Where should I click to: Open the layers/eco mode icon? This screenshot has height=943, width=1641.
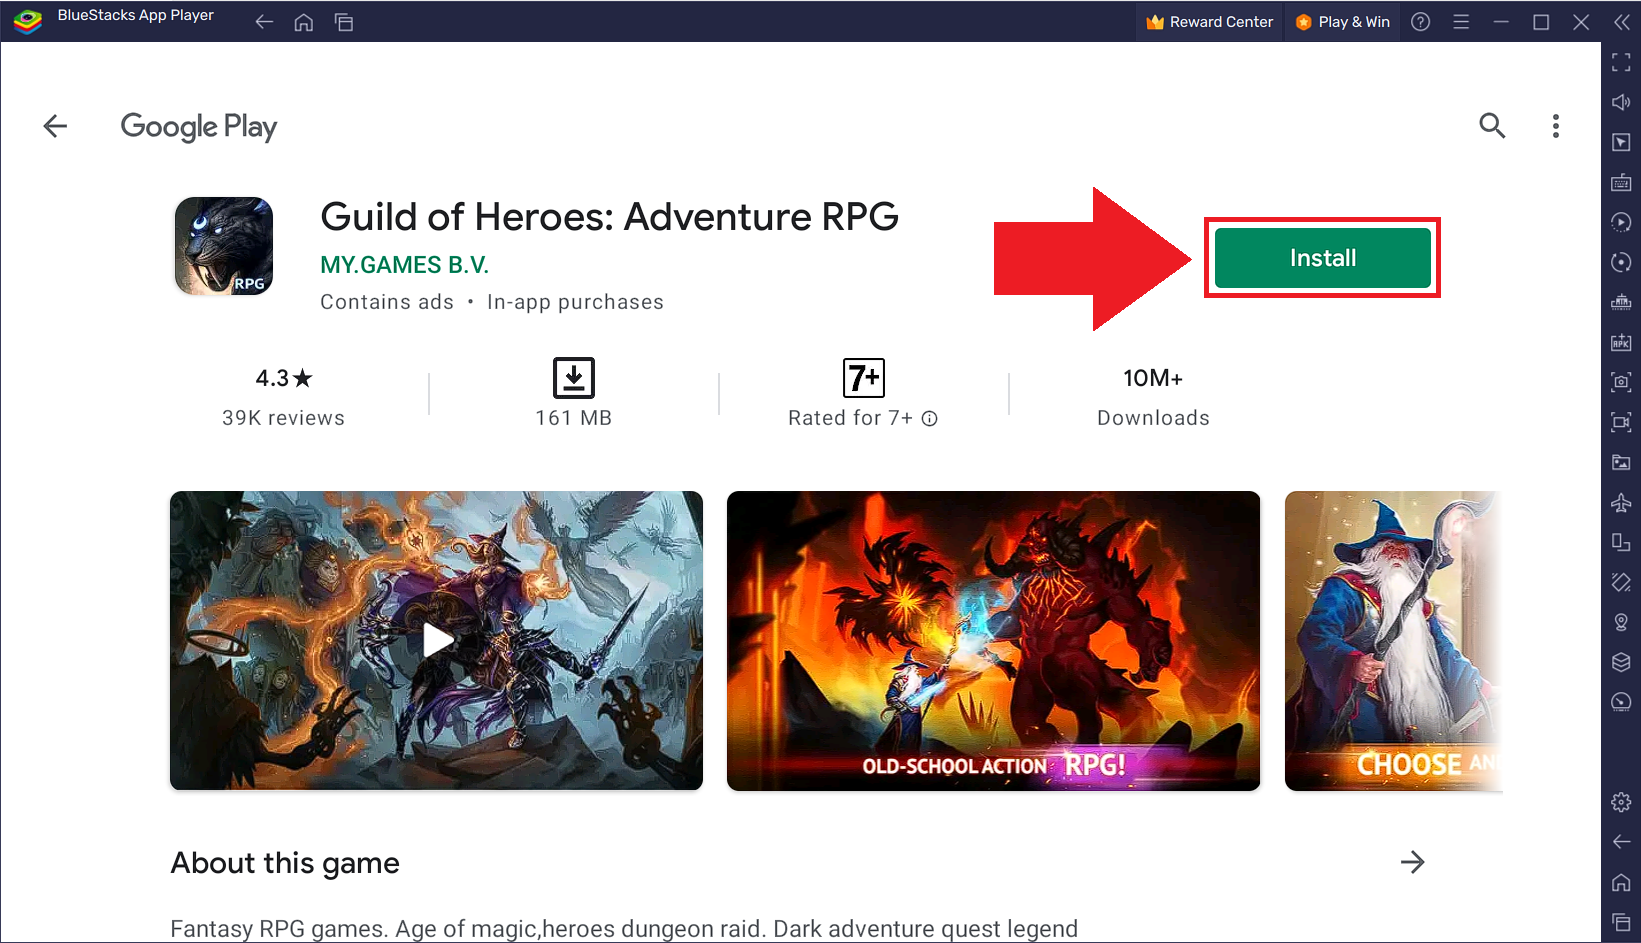coord(1621,662)
